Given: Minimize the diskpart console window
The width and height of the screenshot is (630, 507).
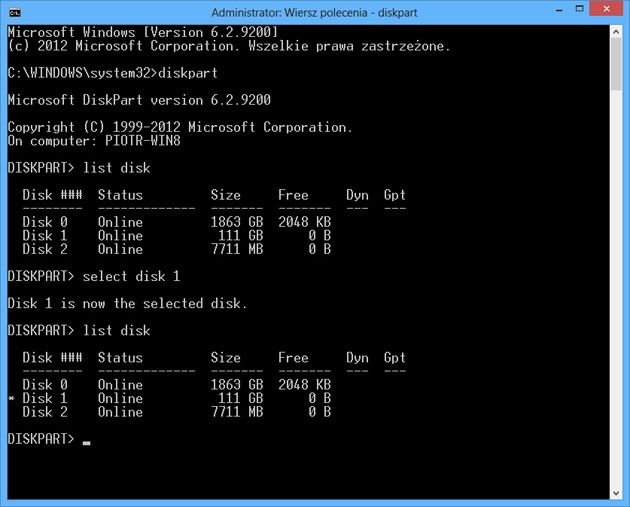Looking at the screenshot, I should coord(559,10).
